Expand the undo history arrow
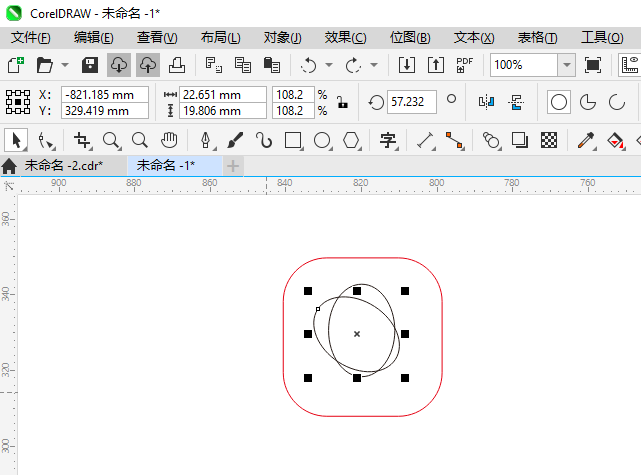Screen dimensions: 641x475 pyautogui.click(x=331, y=65)
